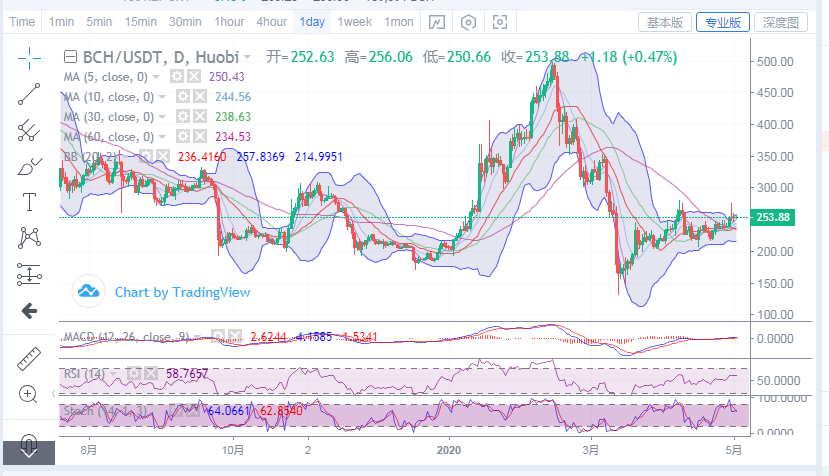This screenshot has width=829, height=476.
Task: Remove the MACD indicator
Action: 235,336
